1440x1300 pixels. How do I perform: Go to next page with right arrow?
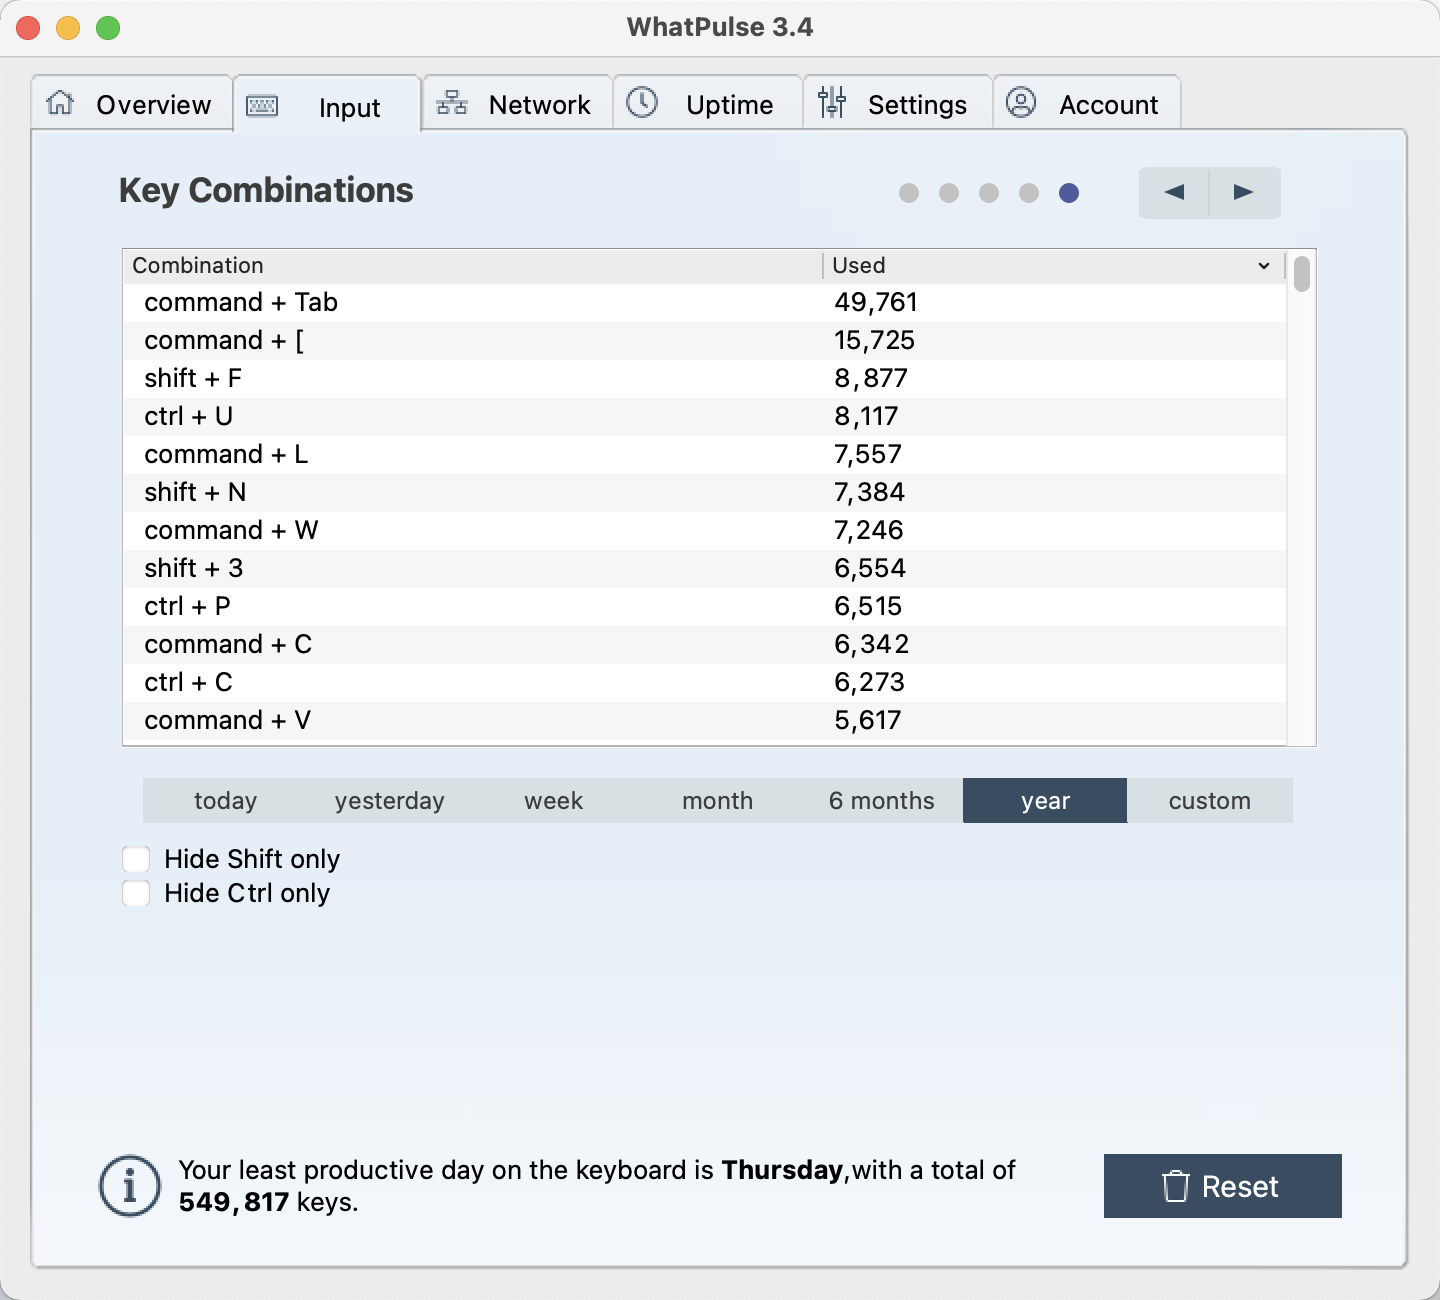[x=1244, y=192]
